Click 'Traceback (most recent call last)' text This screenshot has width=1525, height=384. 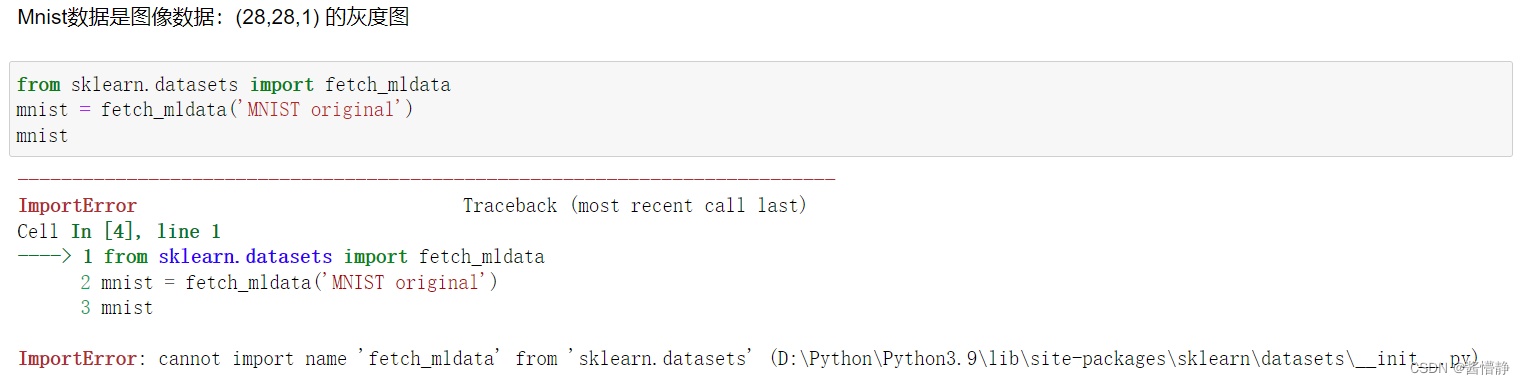click(x=635, y=206)
